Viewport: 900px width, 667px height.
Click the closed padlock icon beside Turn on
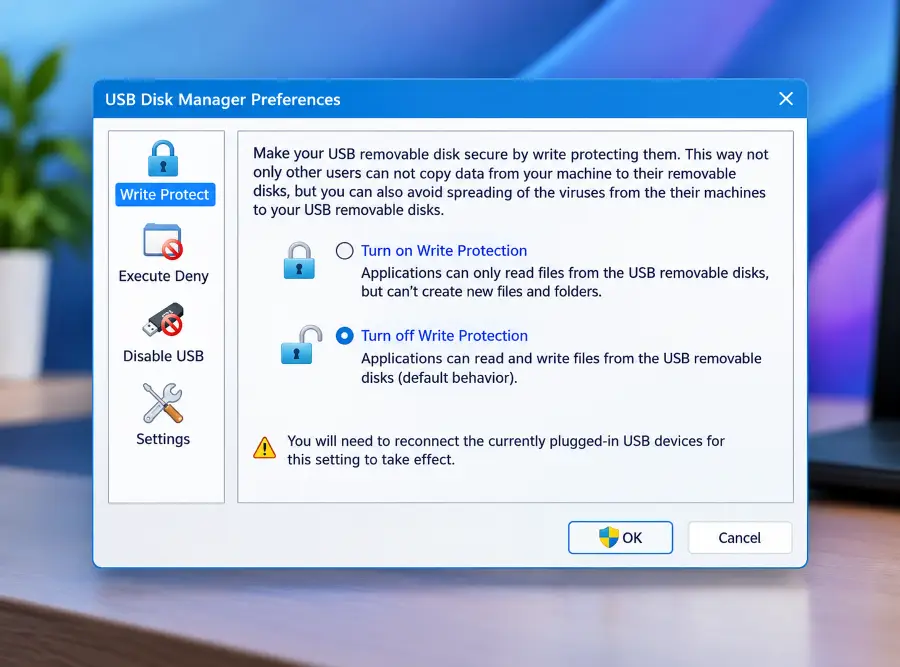299,261
